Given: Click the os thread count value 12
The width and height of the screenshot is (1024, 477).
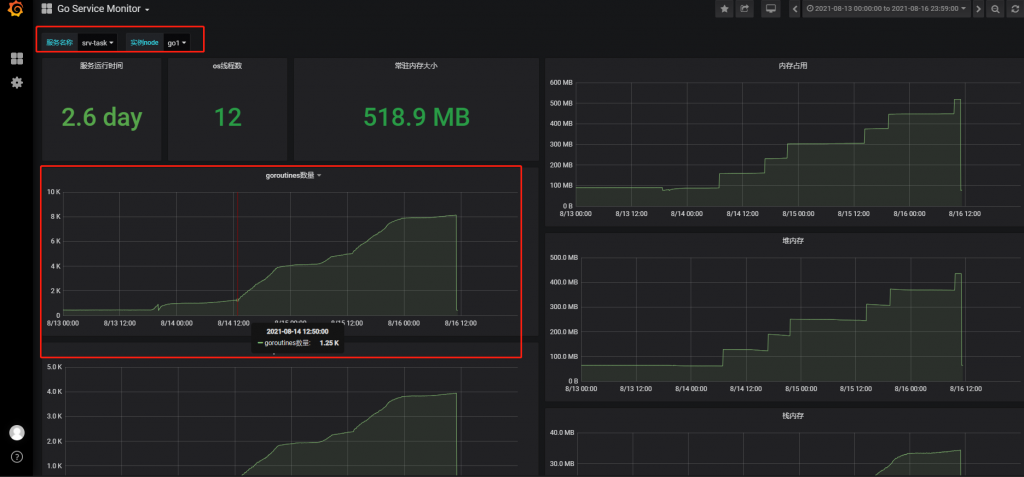Looking at the screenshot, I should [228, 117].
